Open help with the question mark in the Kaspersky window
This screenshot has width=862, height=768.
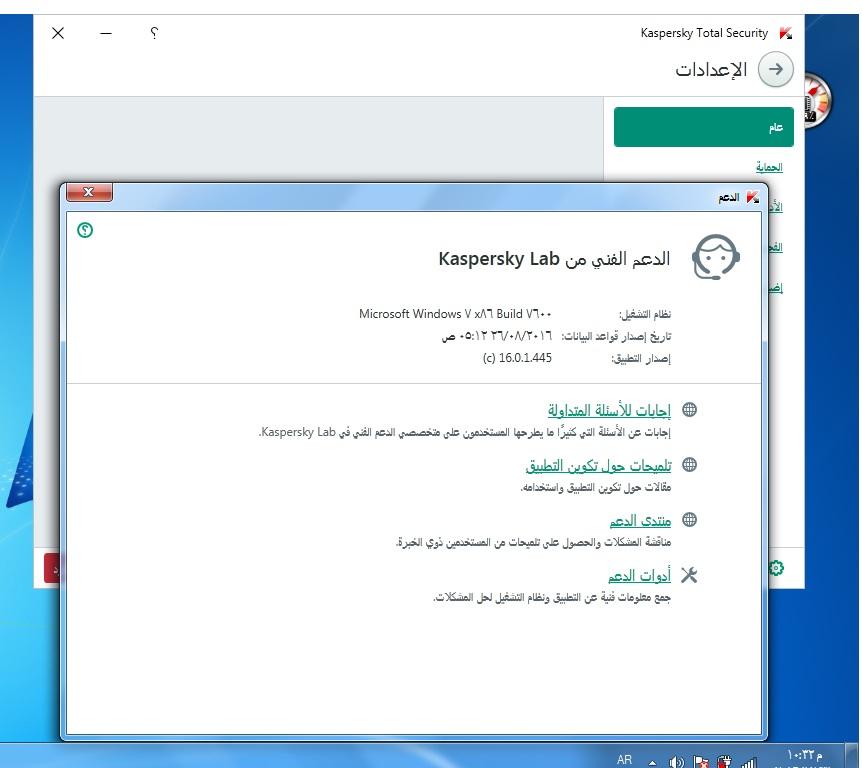pyautogui.click(x=154, y=33)
